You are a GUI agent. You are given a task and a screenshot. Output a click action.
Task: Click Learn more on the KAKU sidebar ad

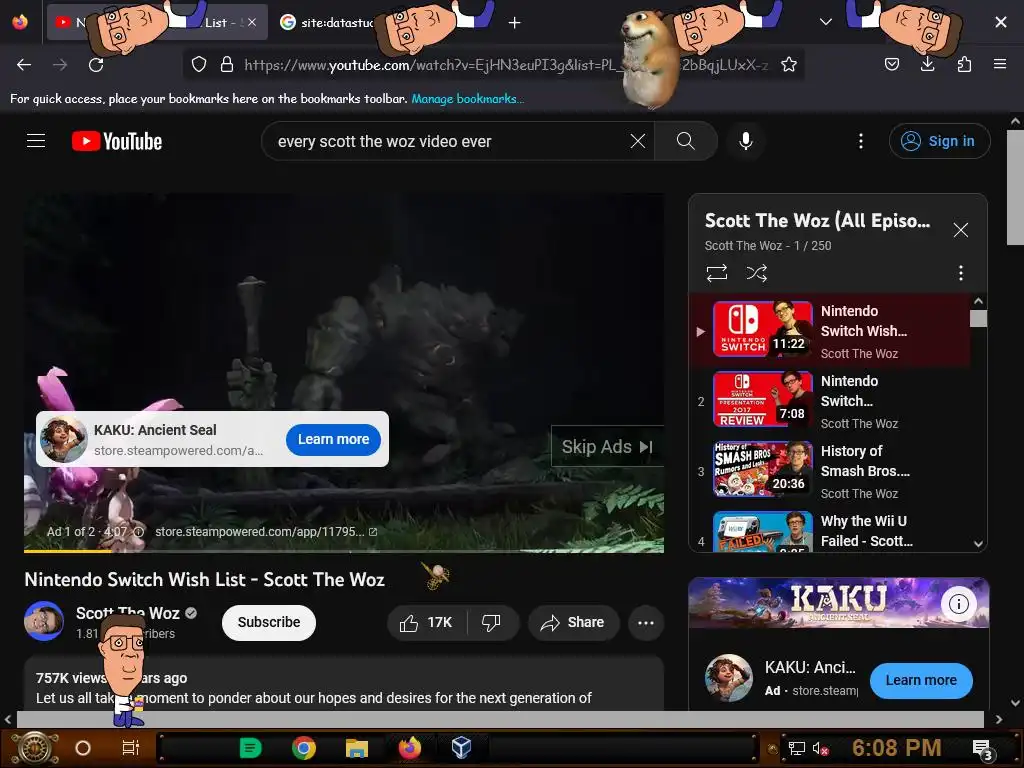click(921, 680)
